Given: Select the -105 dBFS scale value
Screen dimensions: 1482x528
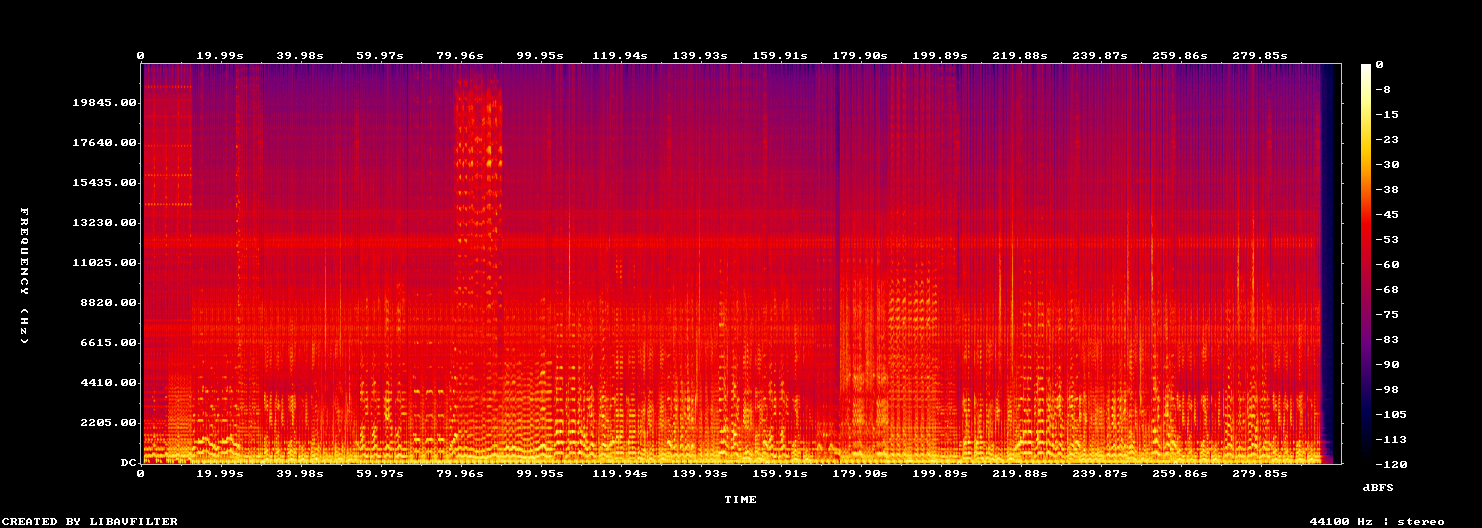Looking at the screenshot, I should pyautogui.click(x=1391, y=415).
